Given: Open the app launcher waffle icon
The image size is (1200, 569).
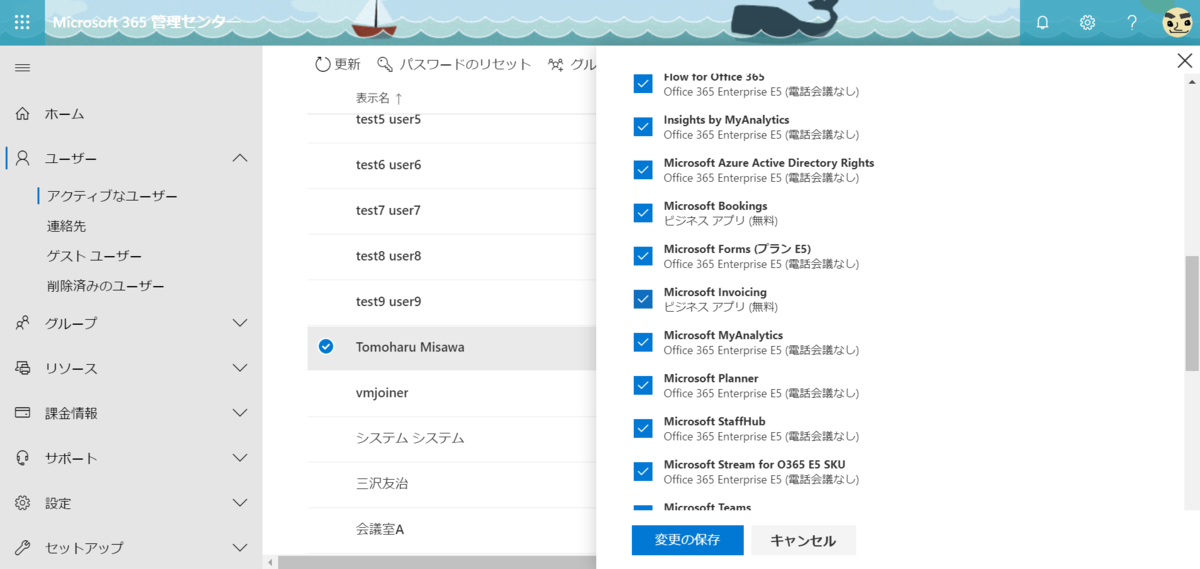Looking at the screenshot, I should coord(22,22).
